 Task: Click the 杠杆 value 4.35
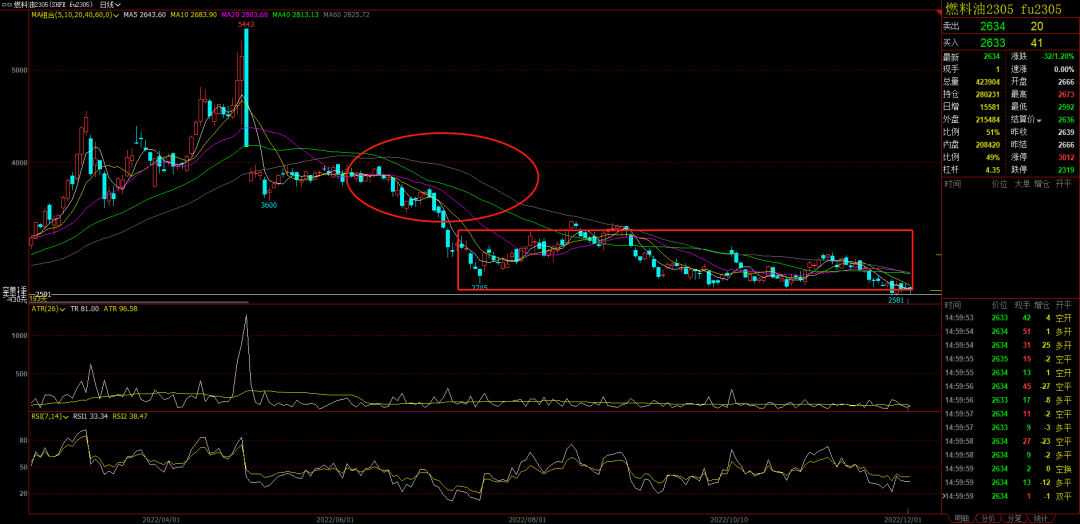pos(992,171)
